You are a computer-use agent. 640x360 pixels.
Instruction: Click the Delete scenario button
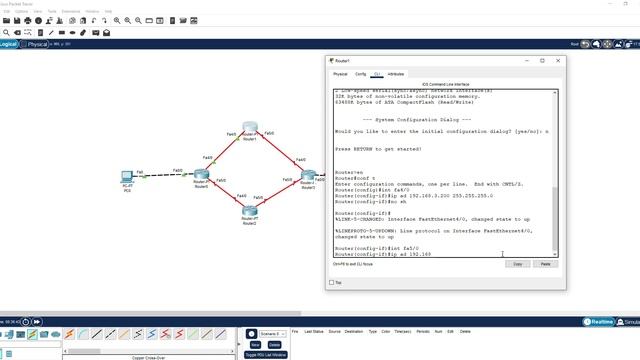pyautogui.click(x=274, y=345)
